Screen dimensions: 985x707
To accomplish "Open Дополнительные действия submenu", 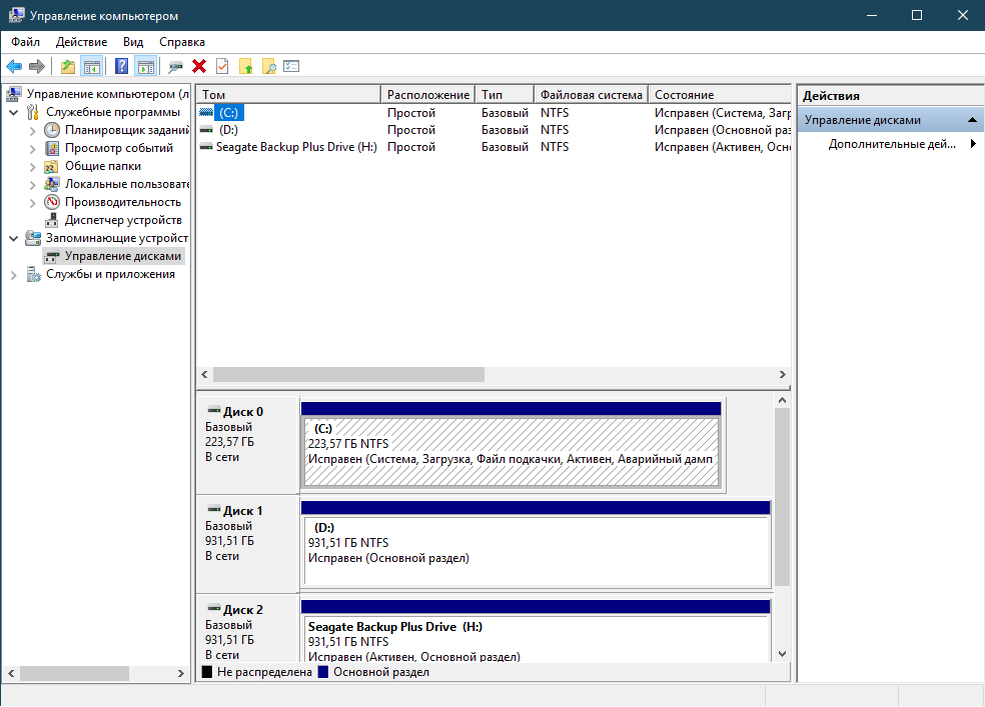I will [x=892, y=144].
